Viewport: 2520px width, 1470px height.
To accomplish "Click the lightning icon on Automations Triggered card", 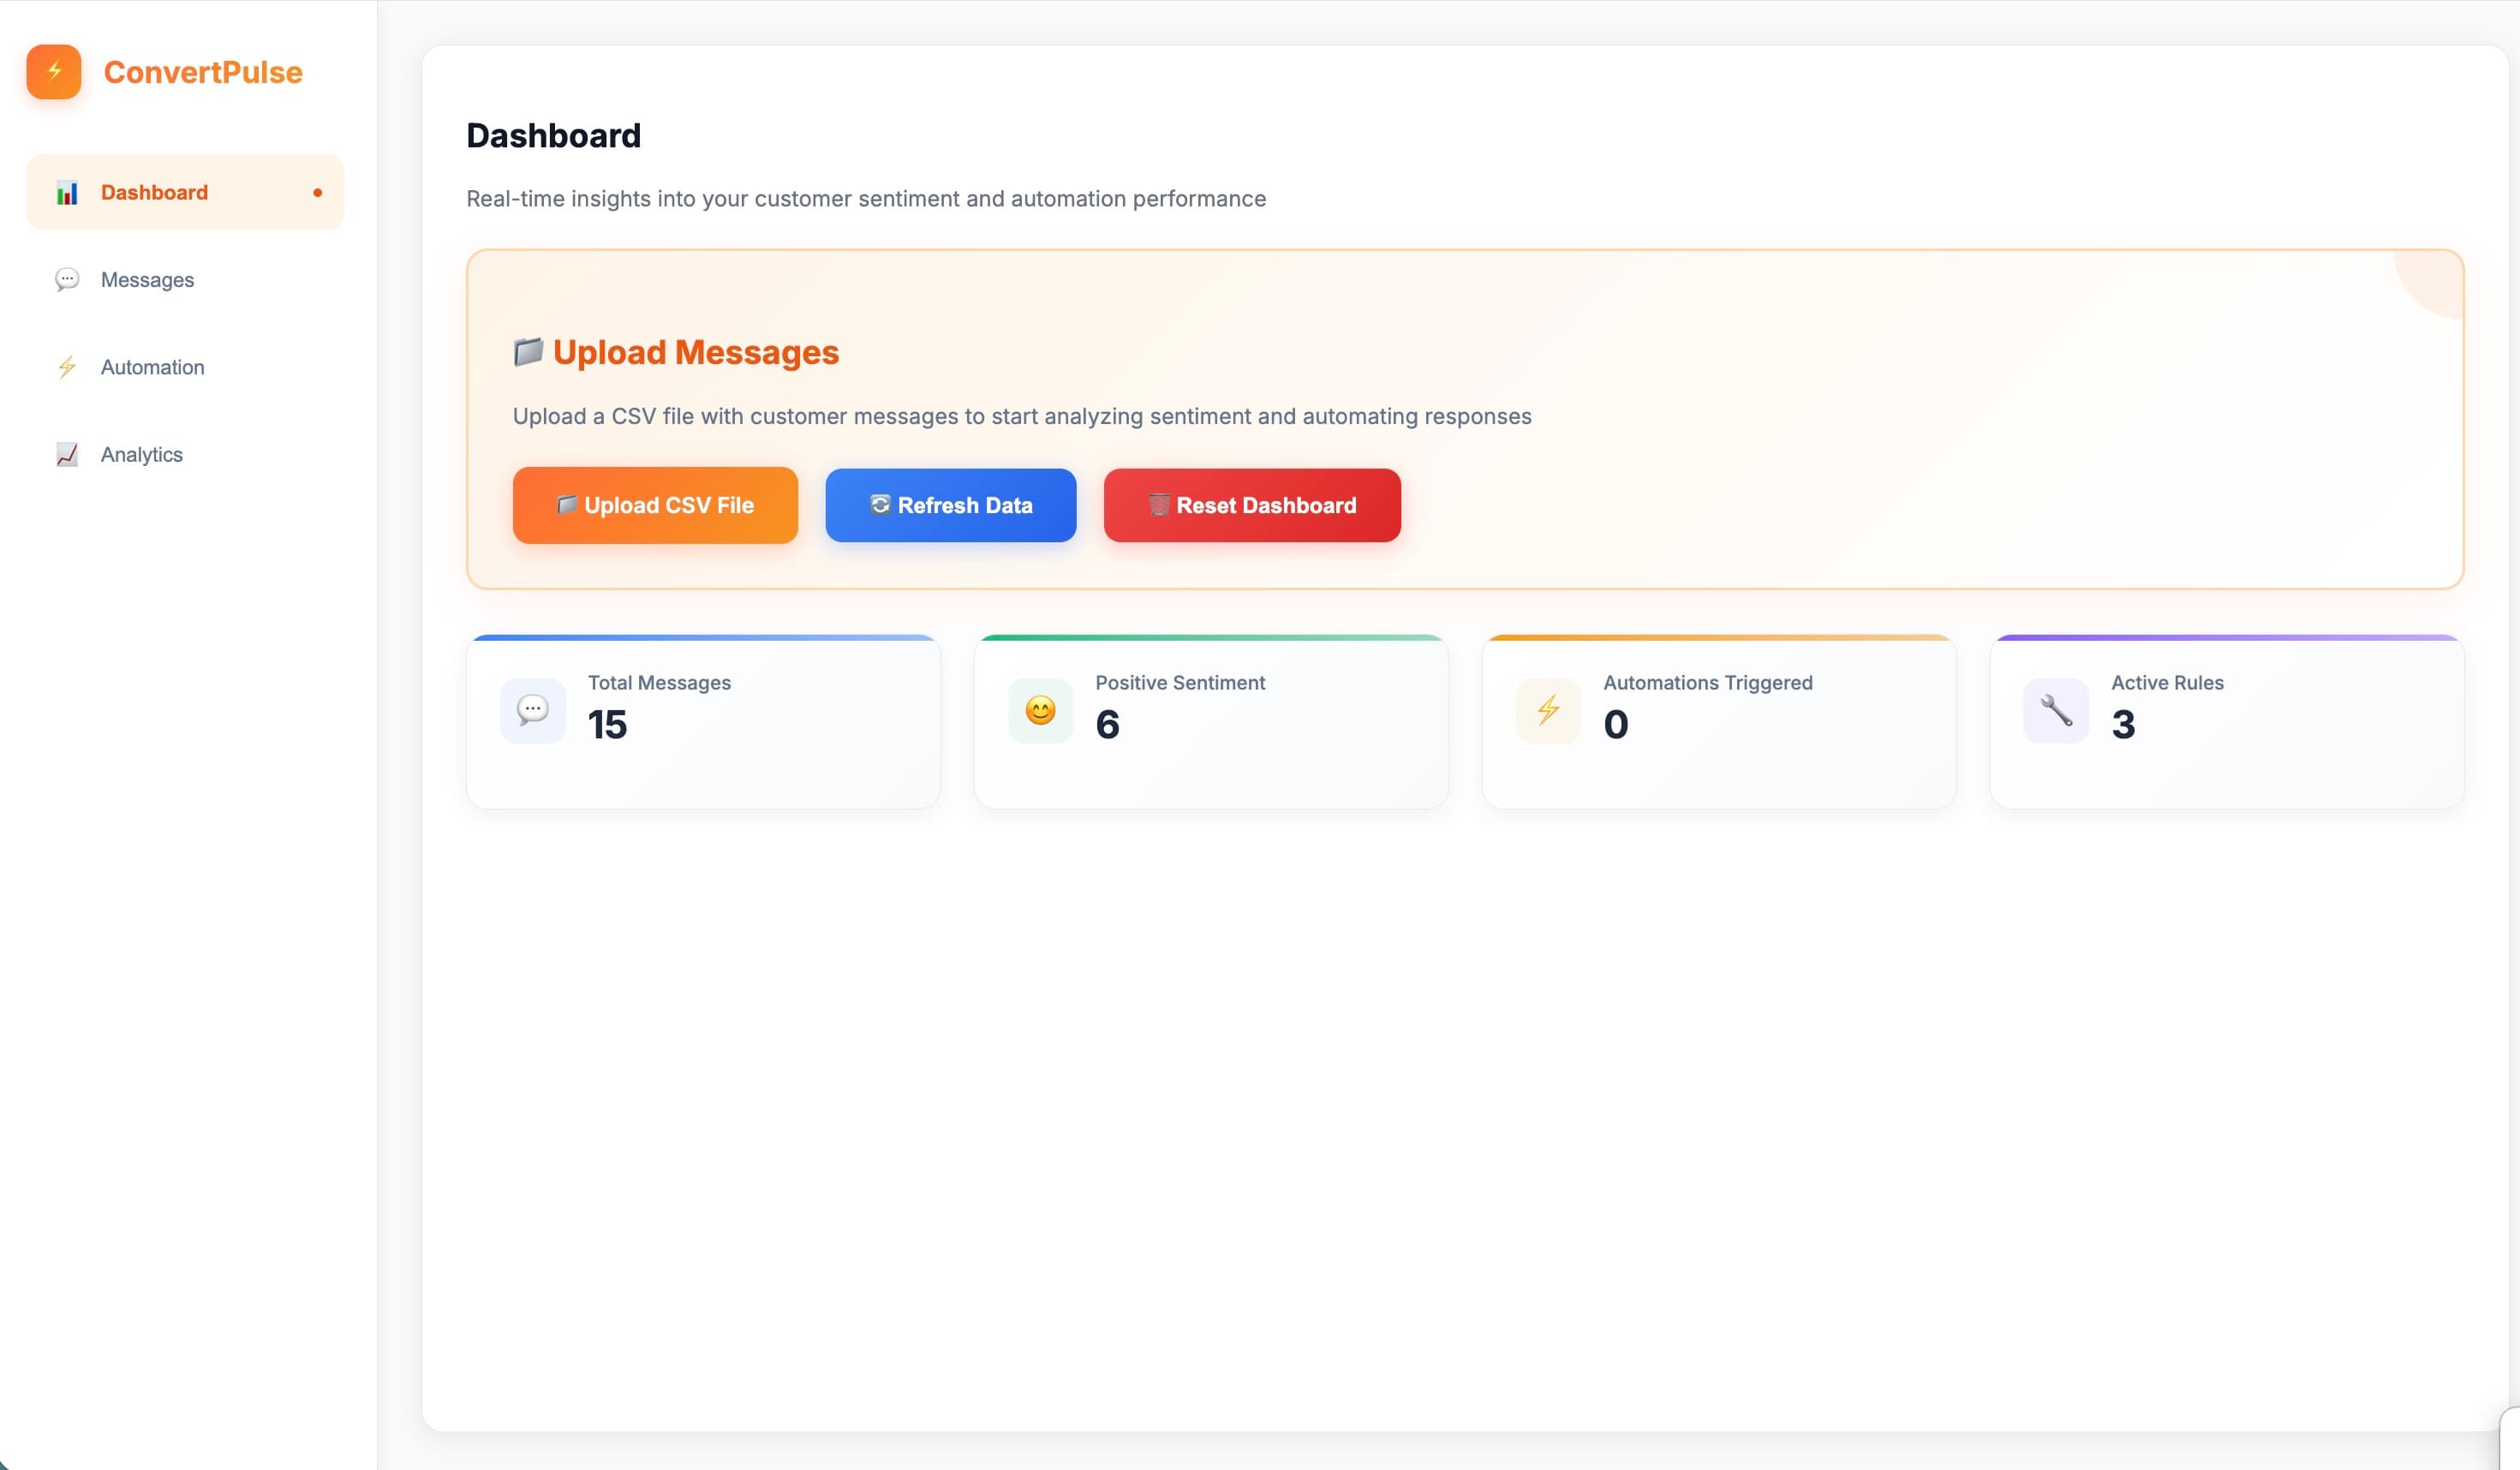I will tap(1548, 710).
